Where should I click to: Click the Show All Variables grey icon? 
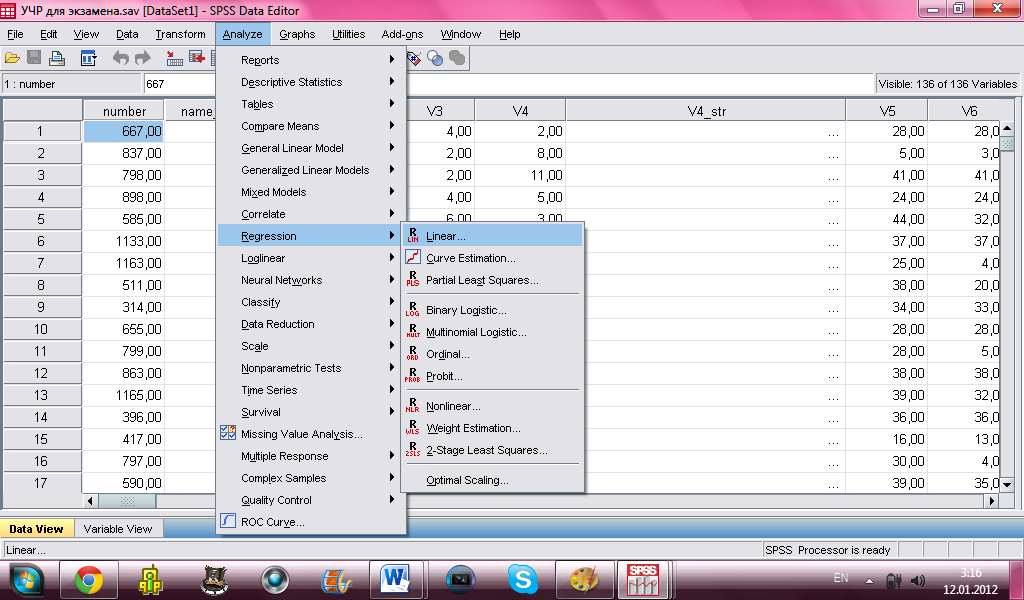click(x=457, y=59)
